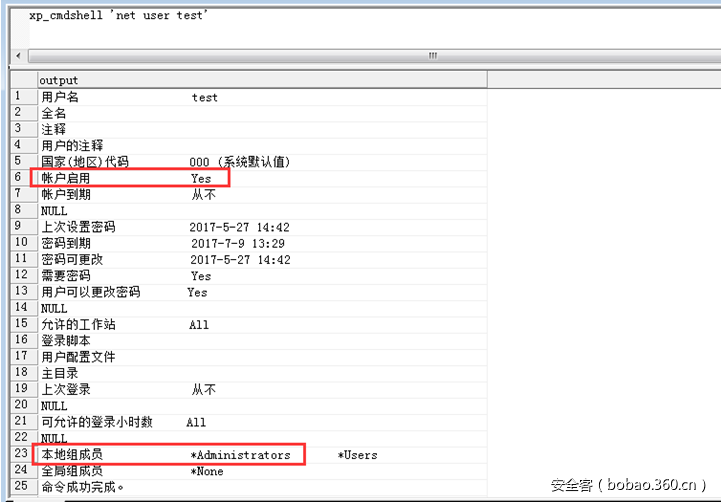
Task: Click row number header 6
Action: click(24, 178)
